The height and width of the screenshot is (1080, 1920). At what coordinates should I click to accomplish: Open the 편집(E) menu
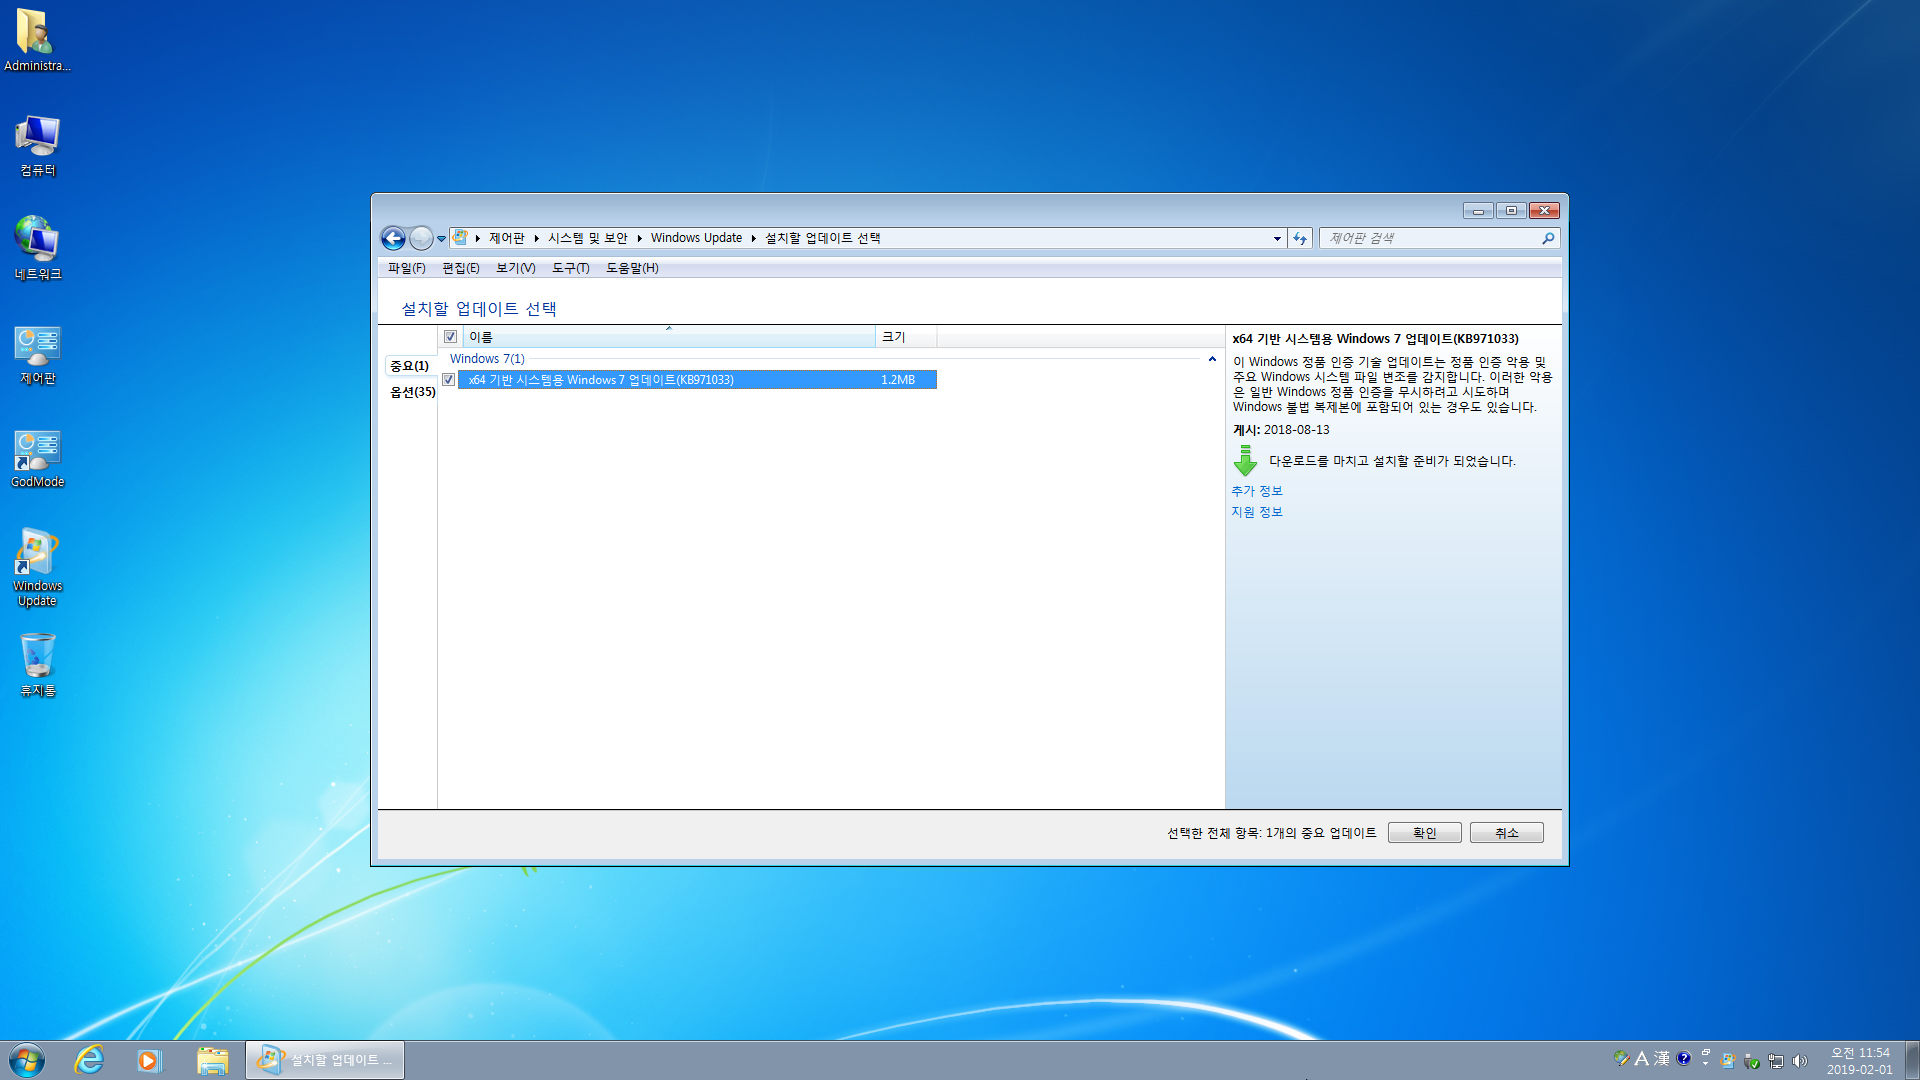pyautogui.click(x=461, y=268)
